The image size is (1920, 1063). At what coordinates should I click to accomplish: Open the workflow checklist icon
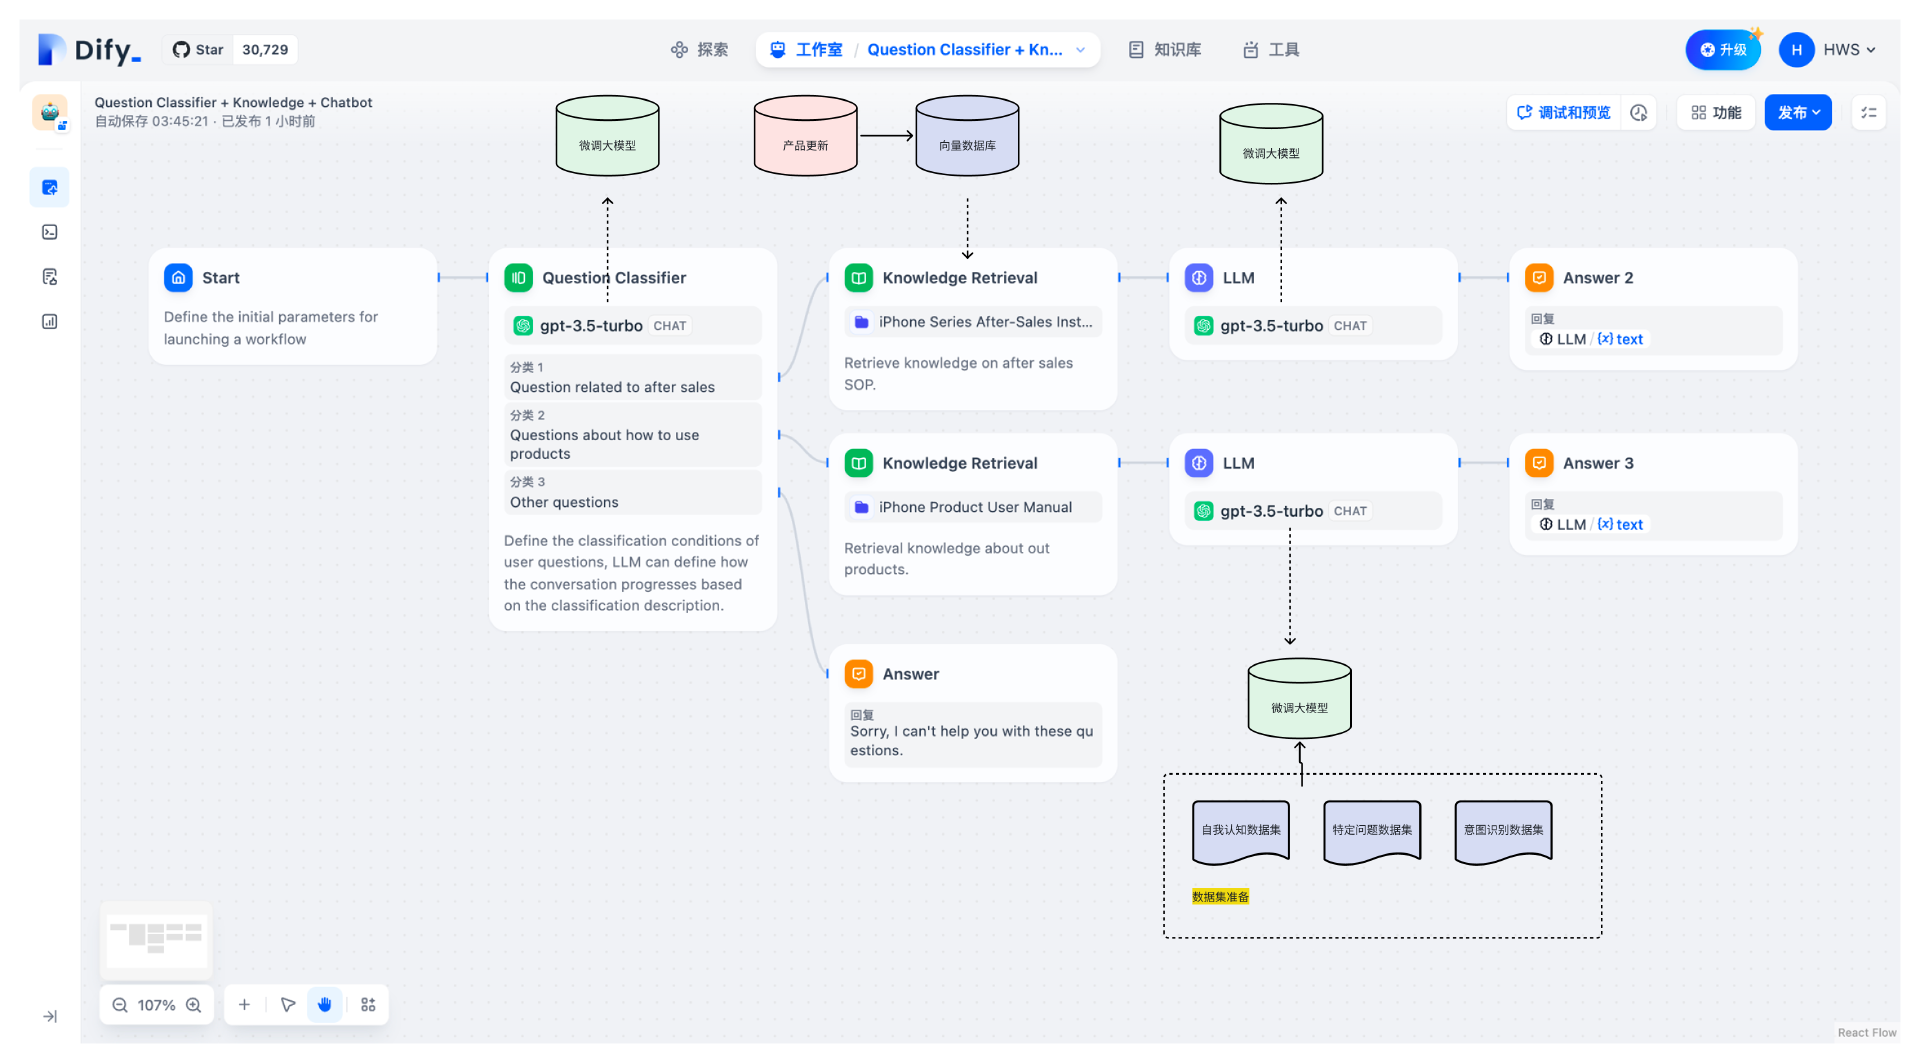click(1868, 113)
